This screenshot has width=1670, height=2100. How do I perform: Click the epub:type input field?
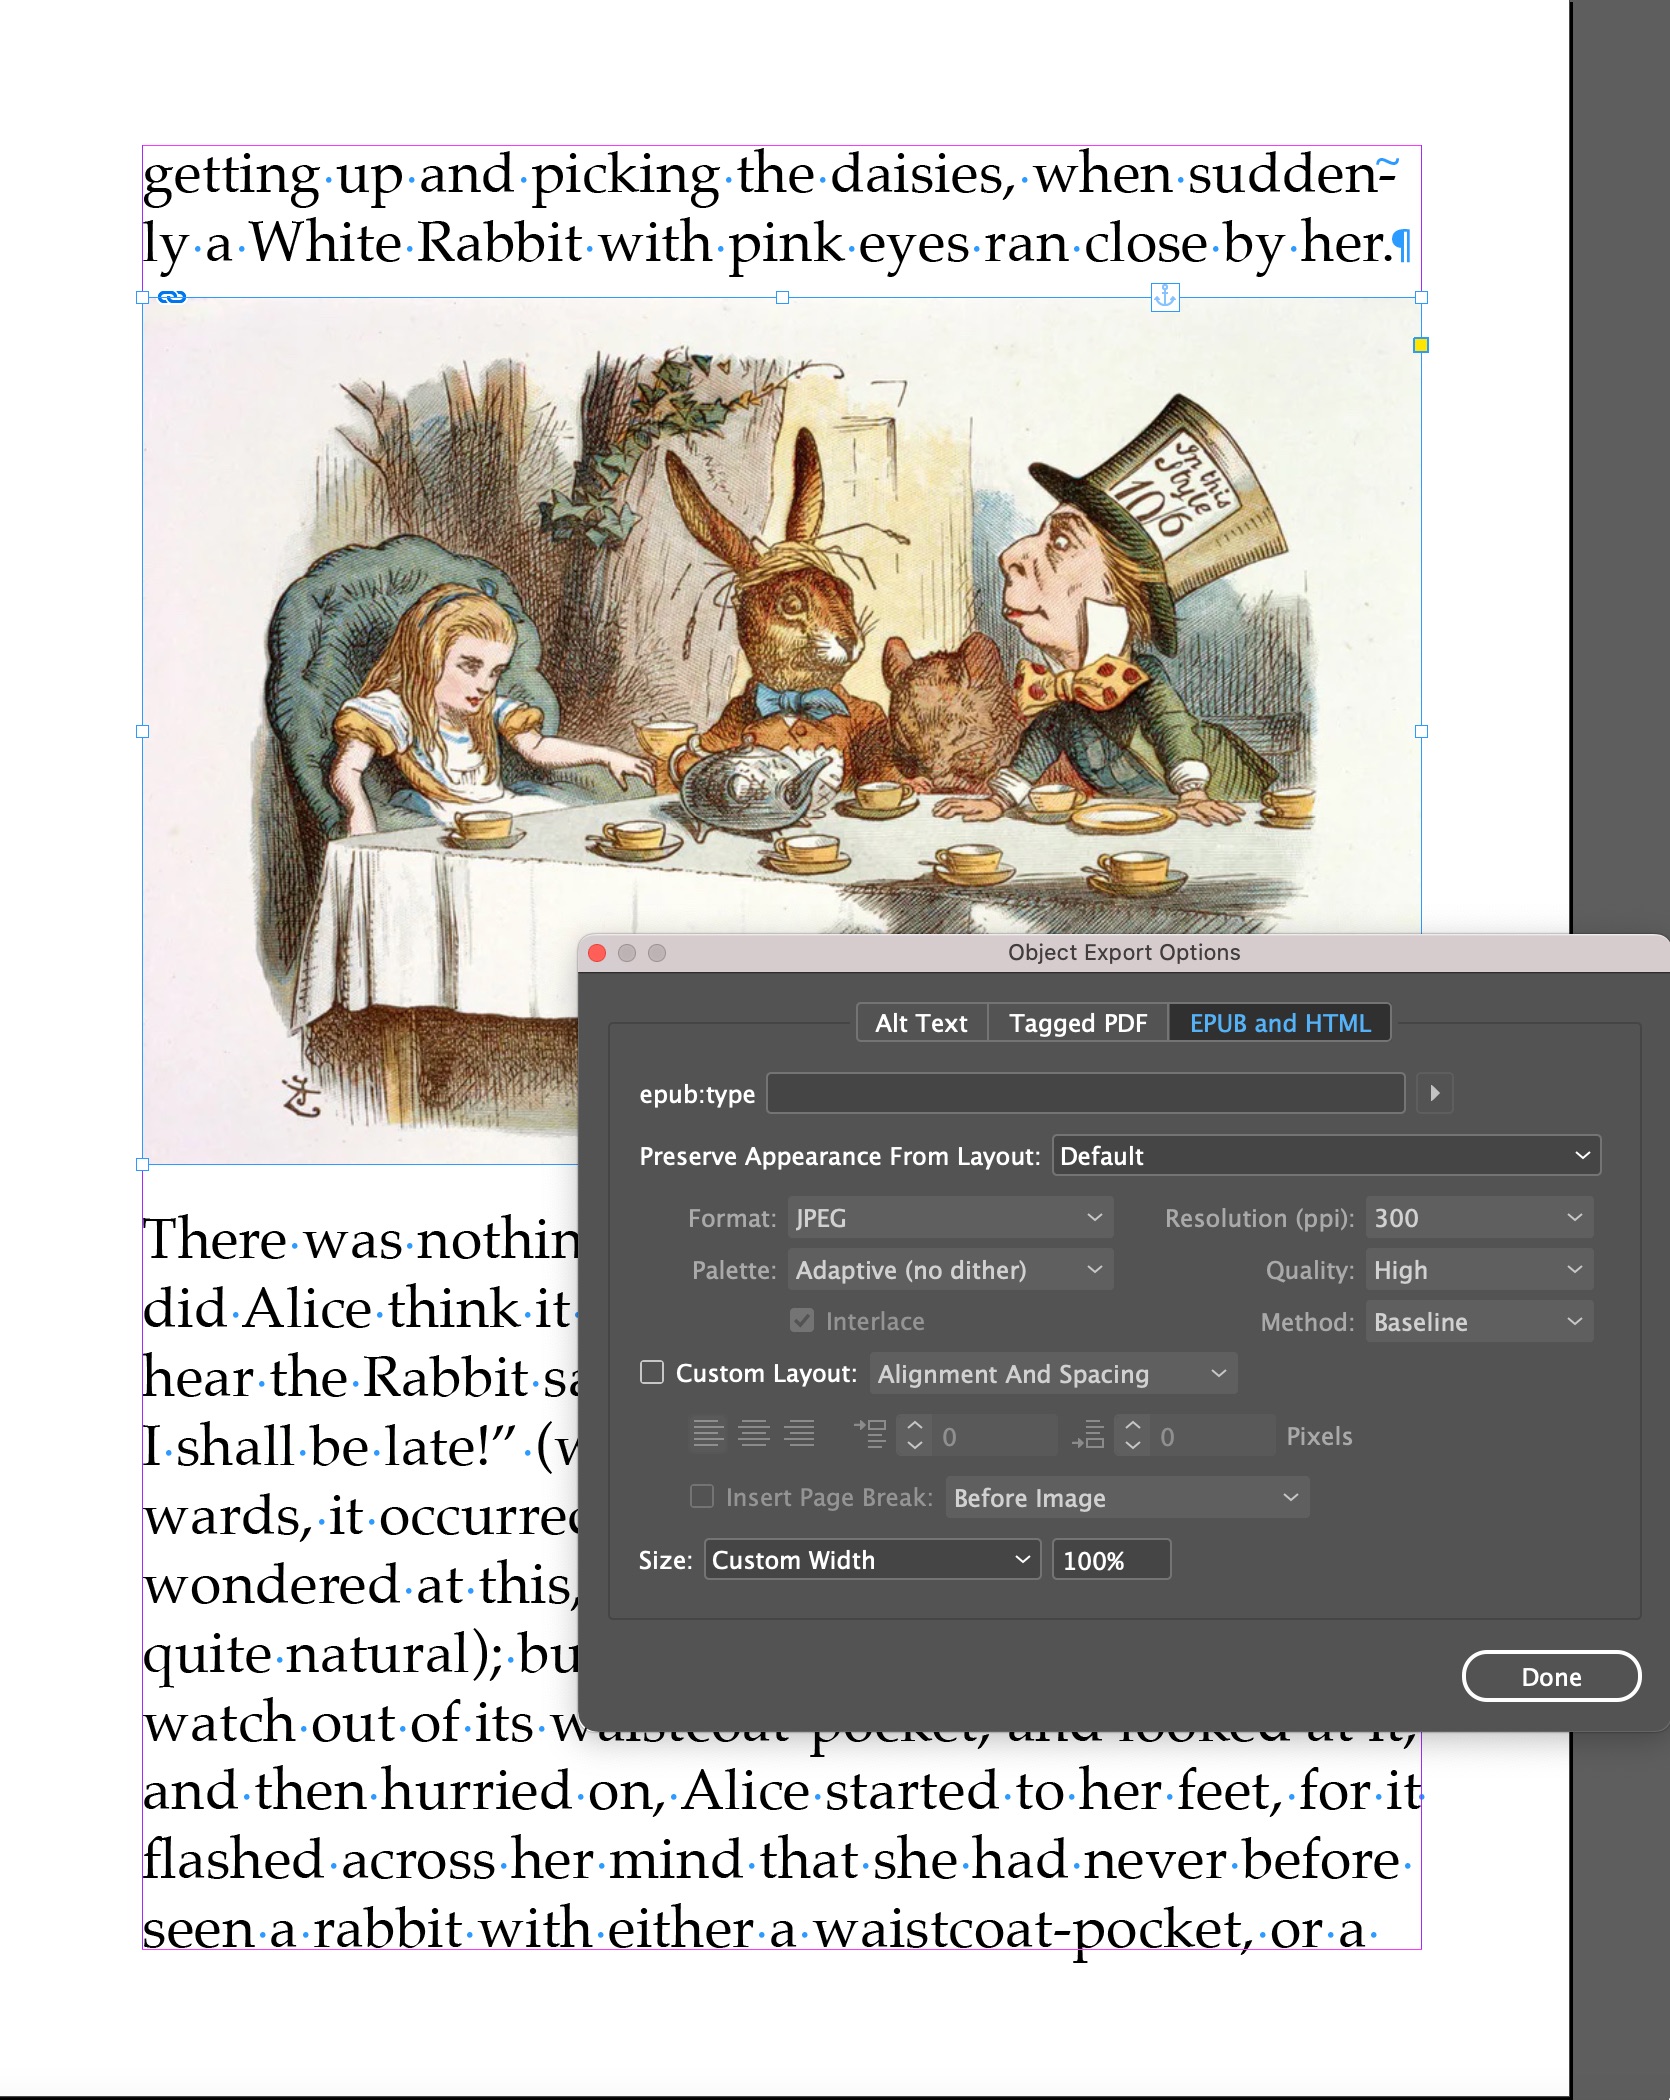tap(1086, 1093)
